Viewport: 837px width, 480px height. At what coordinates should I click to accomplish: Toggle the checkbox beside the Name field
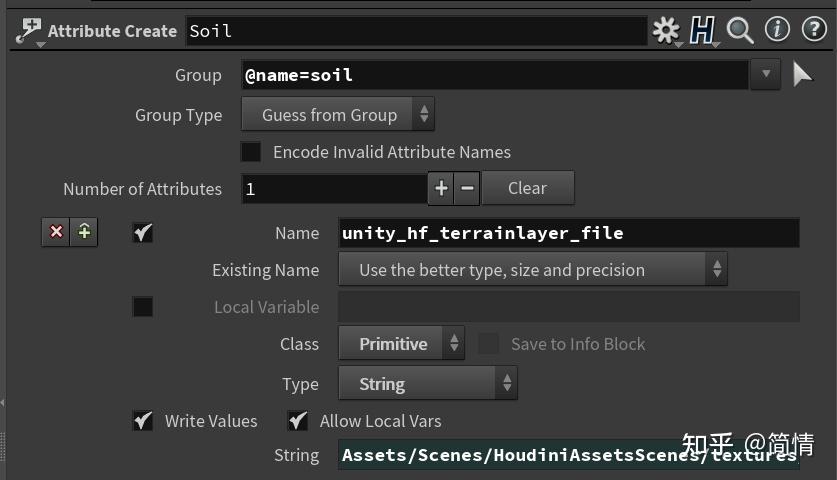(143, 233)
